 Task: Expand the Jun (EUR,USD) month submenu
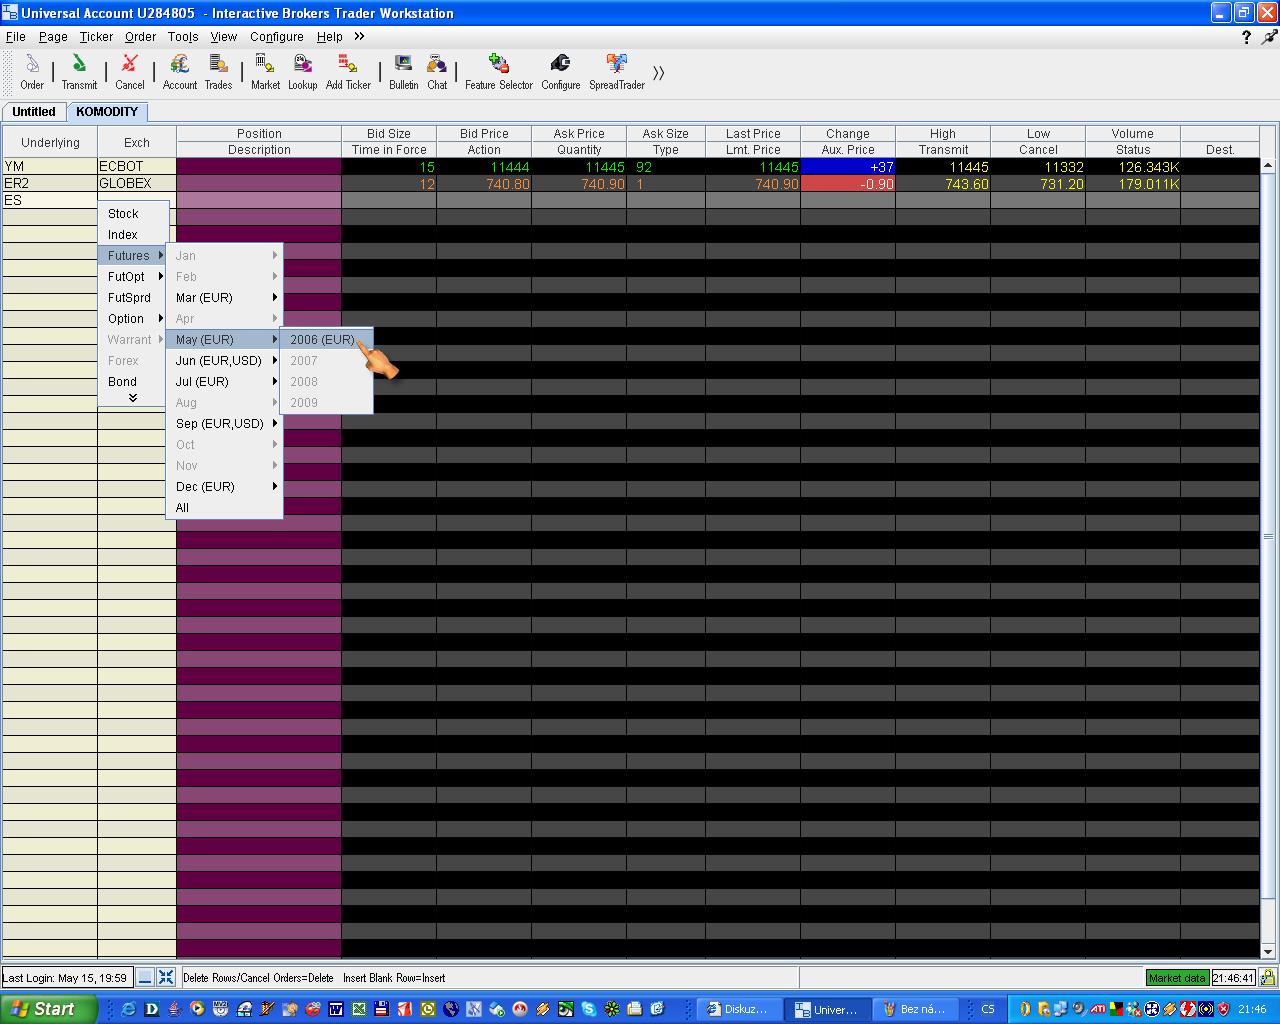[224, 361]
